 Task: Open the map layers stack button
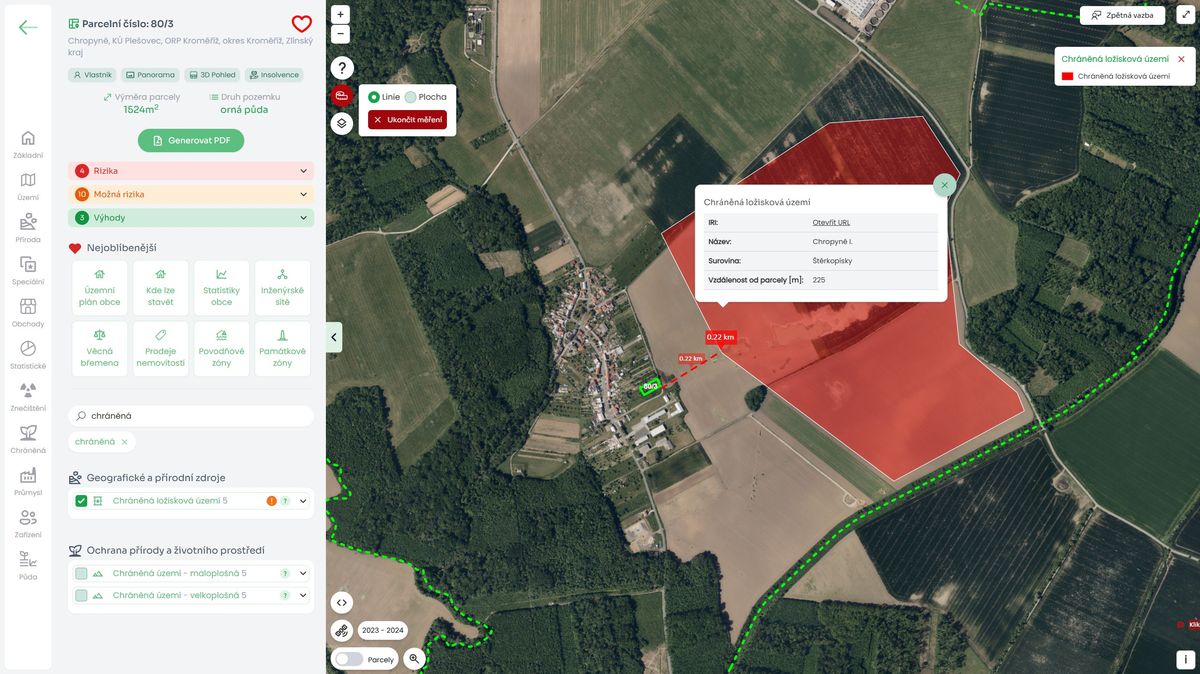tap(342, 124)
